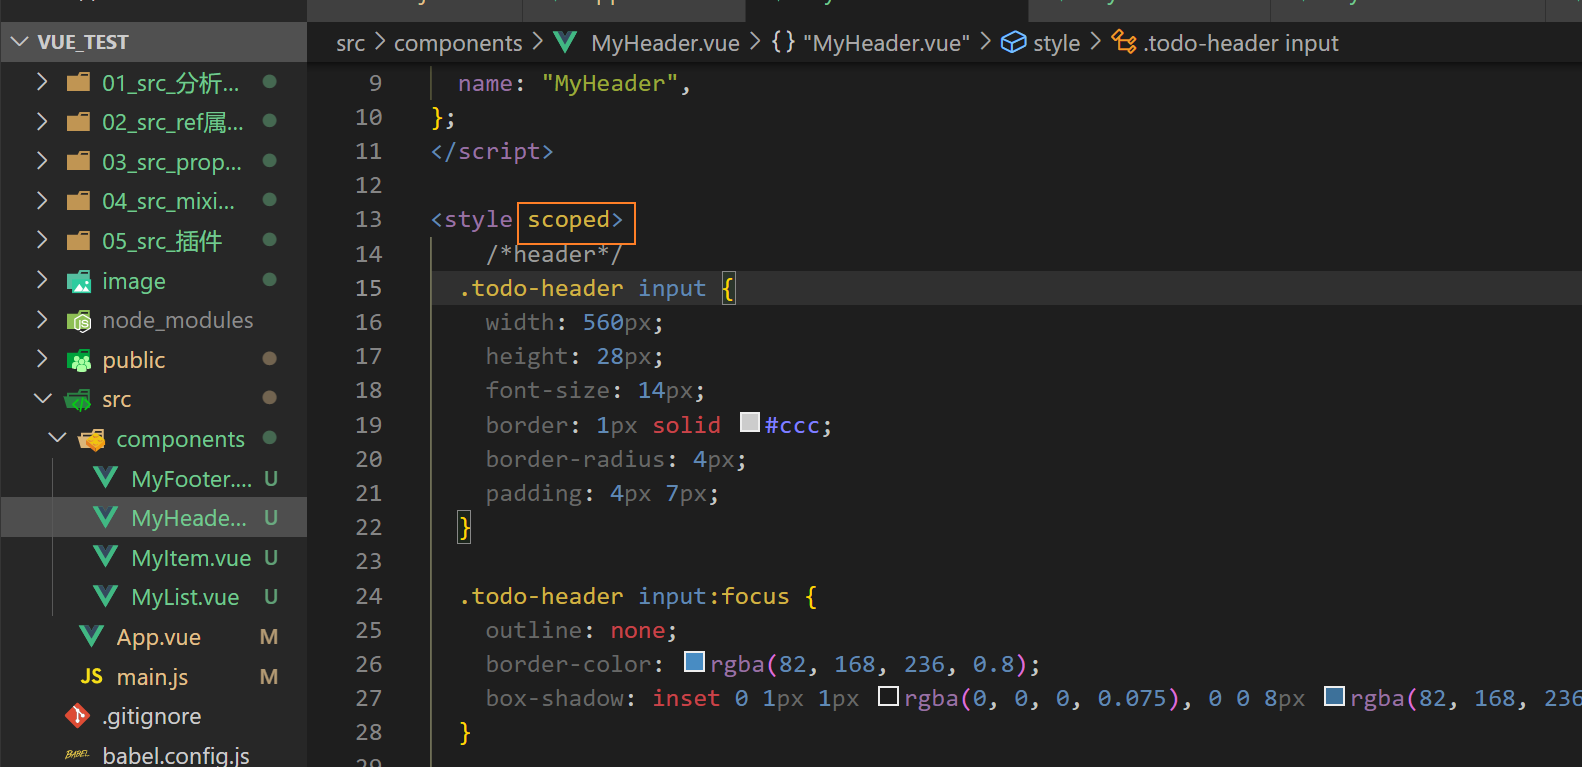Viewport: 1582px width, 767px height.
Task: Click the outline none value
Action: [x=638, y=630]
